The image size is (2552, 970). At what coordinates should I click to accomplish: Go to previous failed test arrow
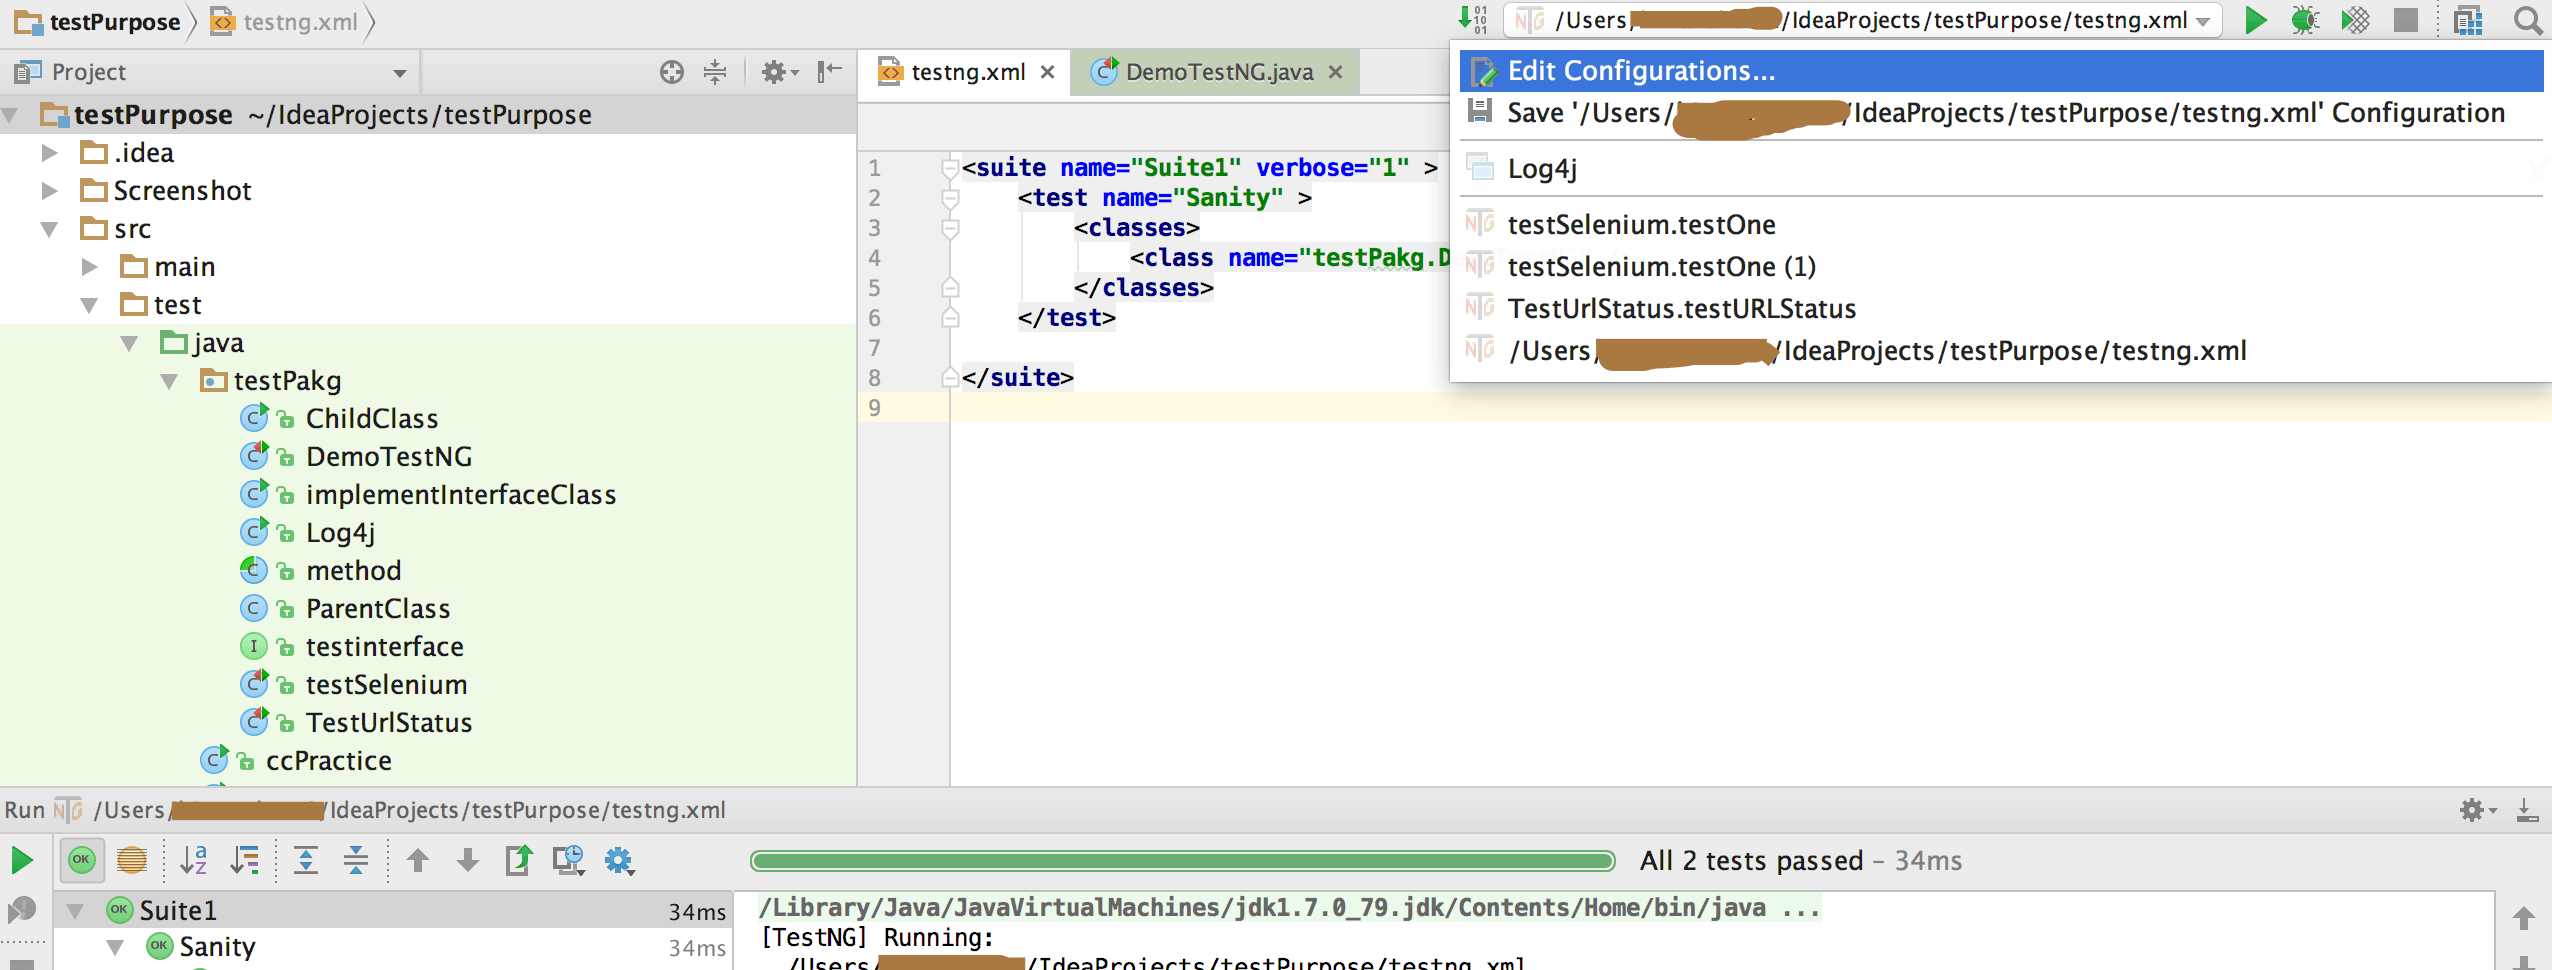418,860
